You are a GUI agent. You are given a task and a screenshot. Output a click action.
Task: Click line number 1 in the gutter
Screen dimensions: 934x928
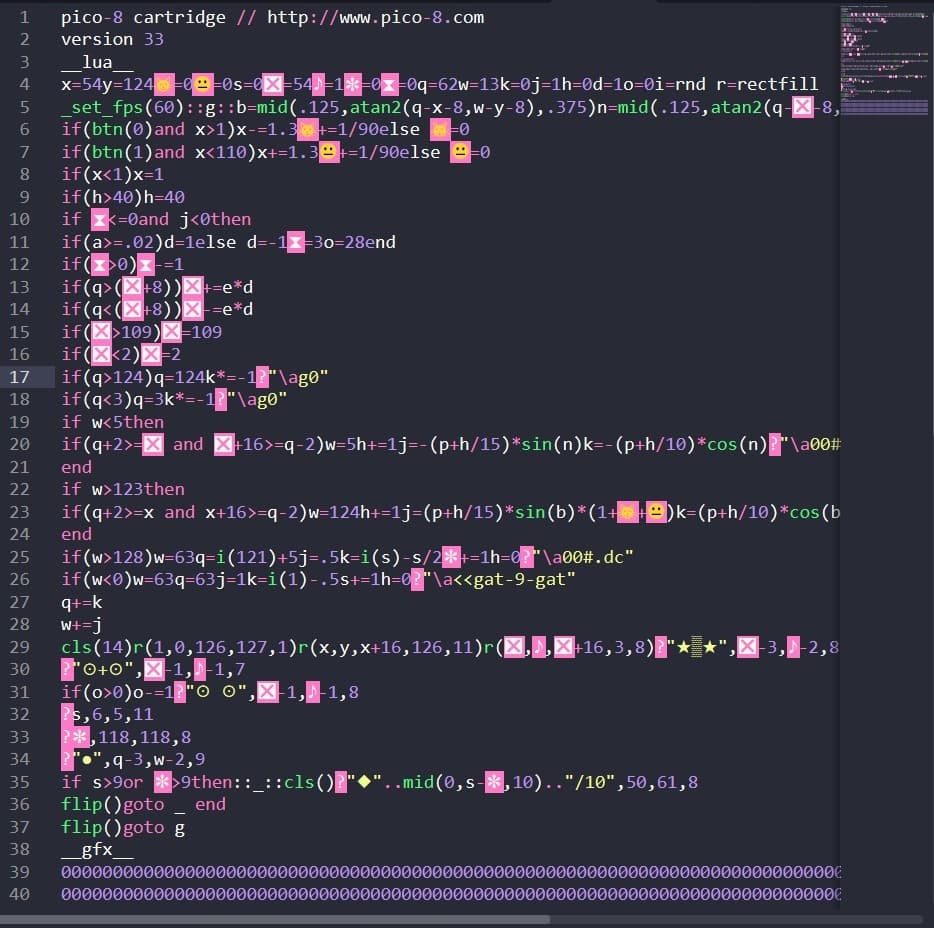click(x=24, y=17)
